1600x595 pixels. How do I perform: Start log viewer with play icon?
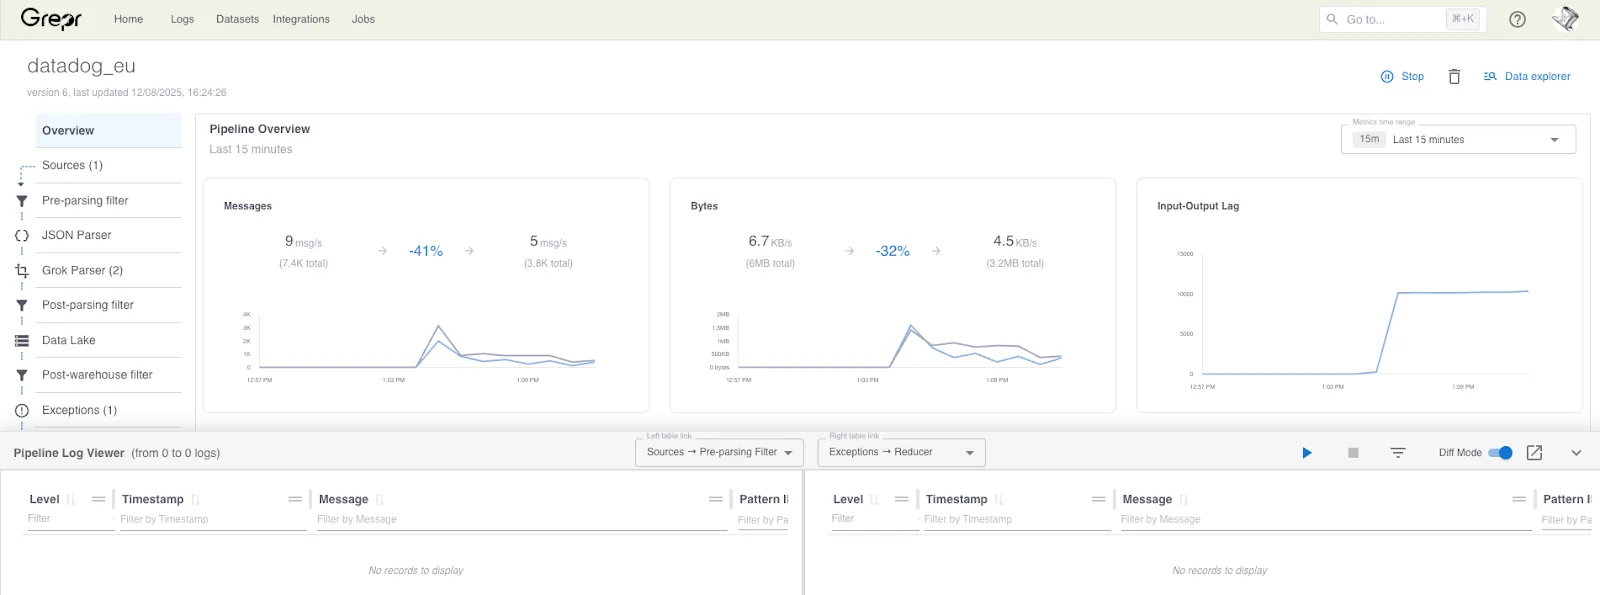pyautogui.click(x=1306, y=453)
